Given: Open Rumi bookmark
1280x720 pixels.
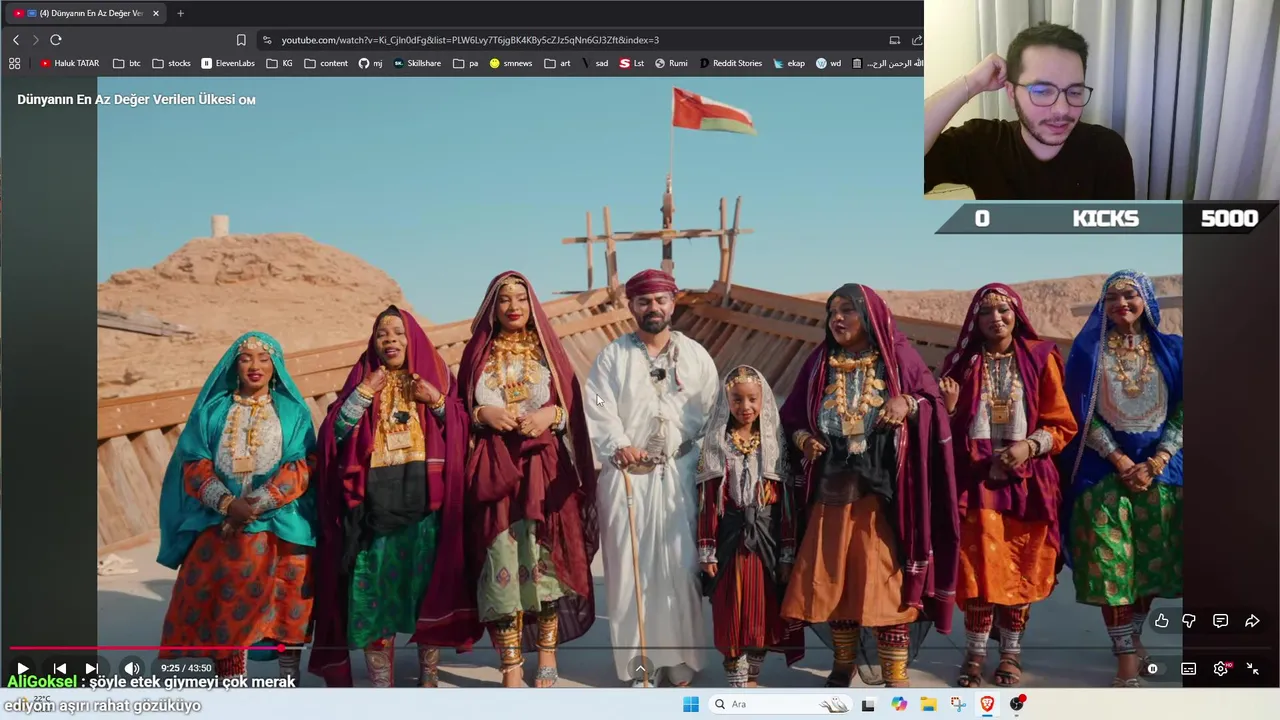Looking at the screenshot, I should click(x=671, y=63).
